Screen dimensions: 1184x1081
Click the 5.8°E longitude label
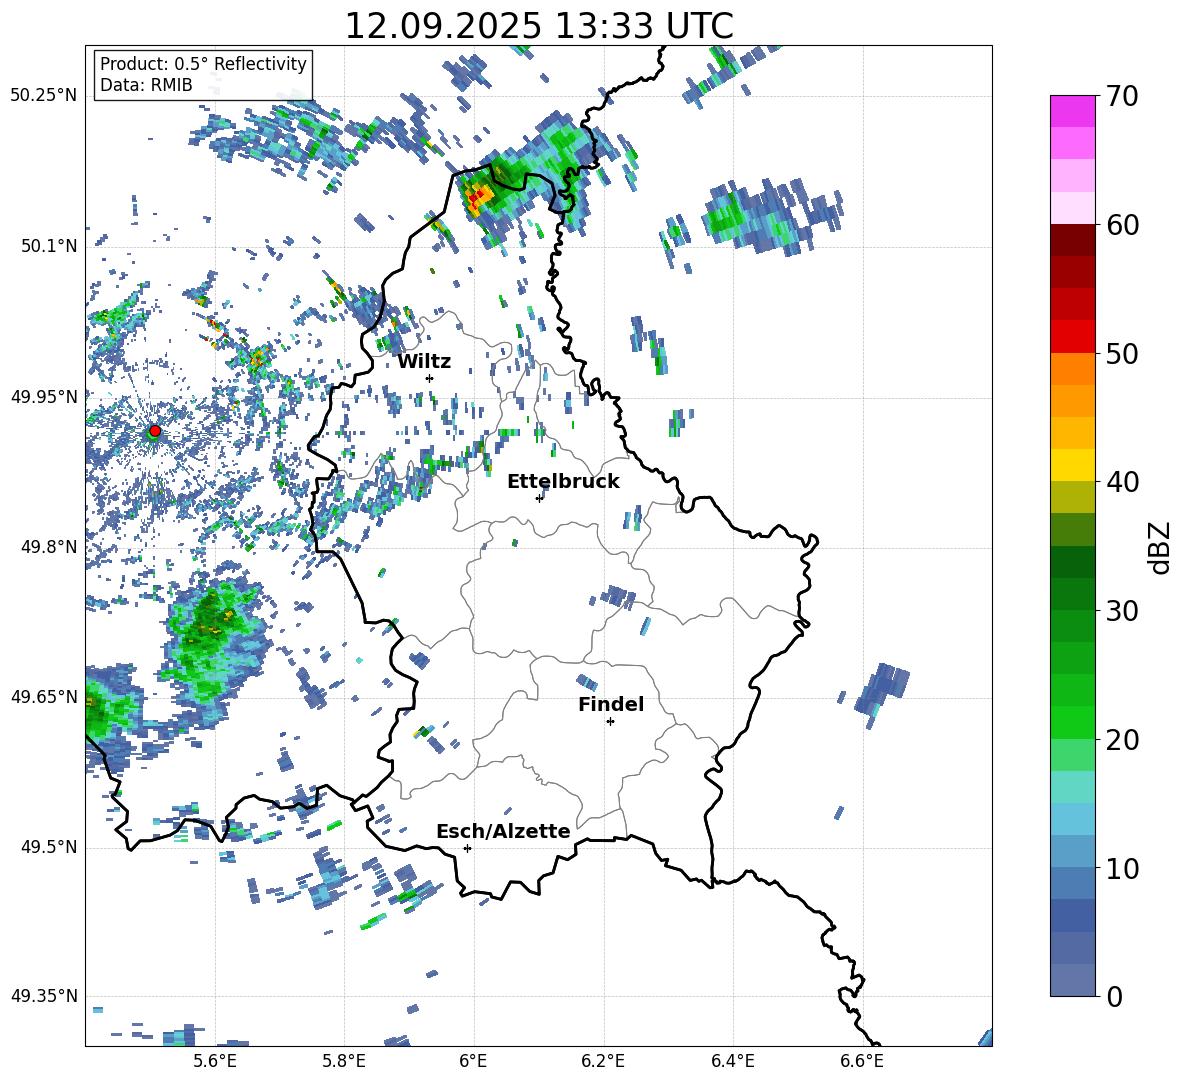(x=344, y=1061)
